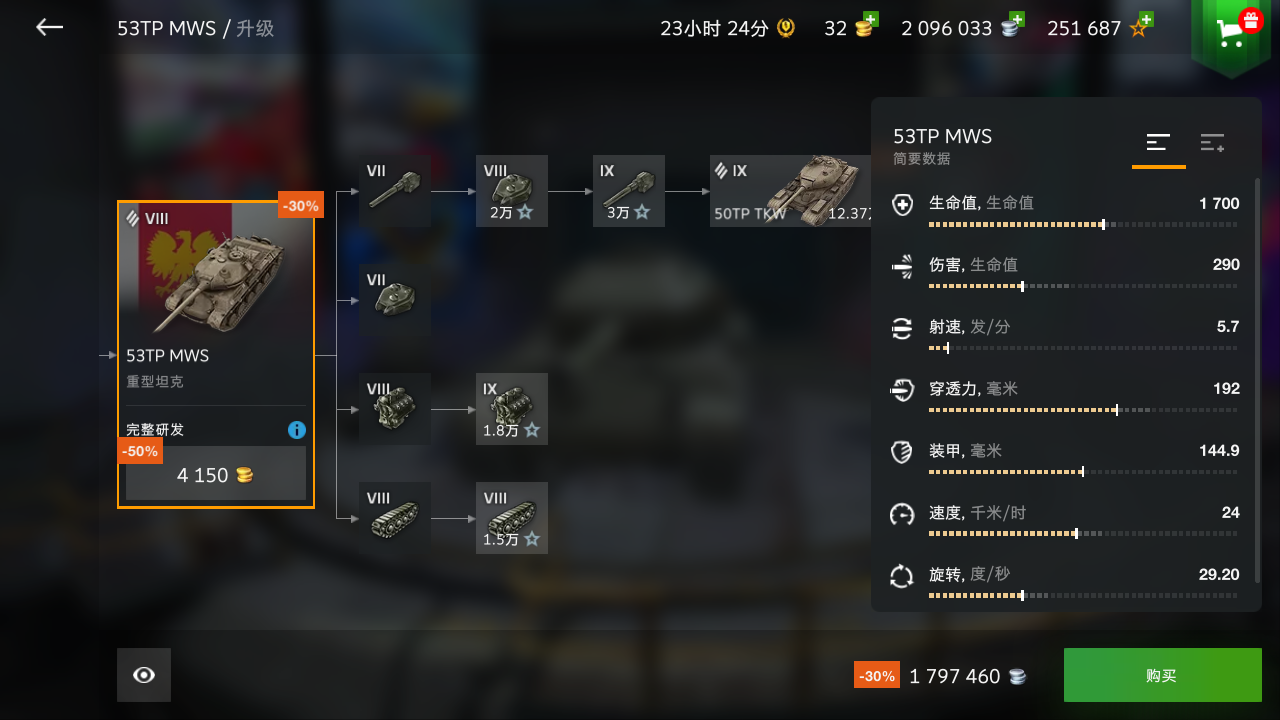Open the blue info icon beside 完整研发
Image resolution: width=1280 pixels, height=720 pixels.
coord(297,430)
